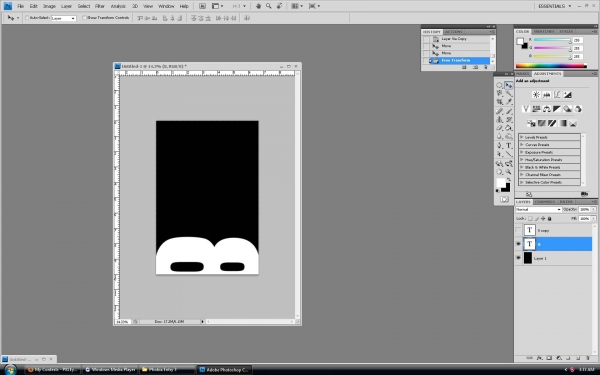
Task: Delete current state trash icon in History
Action: pyautogui.click(x=486, y=67)
